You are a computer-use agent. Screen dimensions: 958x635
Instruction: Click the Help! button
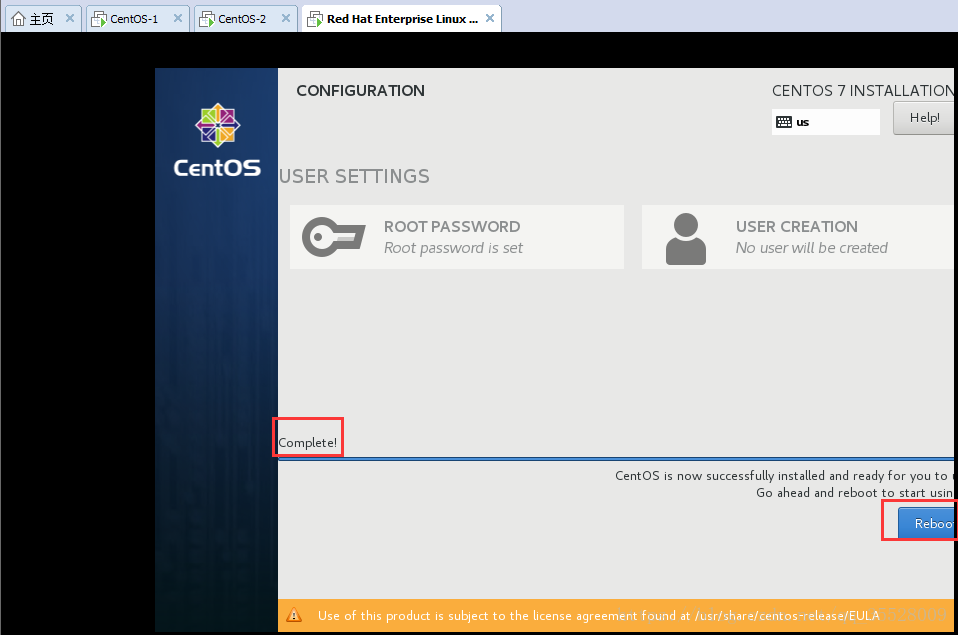(924, 118)
